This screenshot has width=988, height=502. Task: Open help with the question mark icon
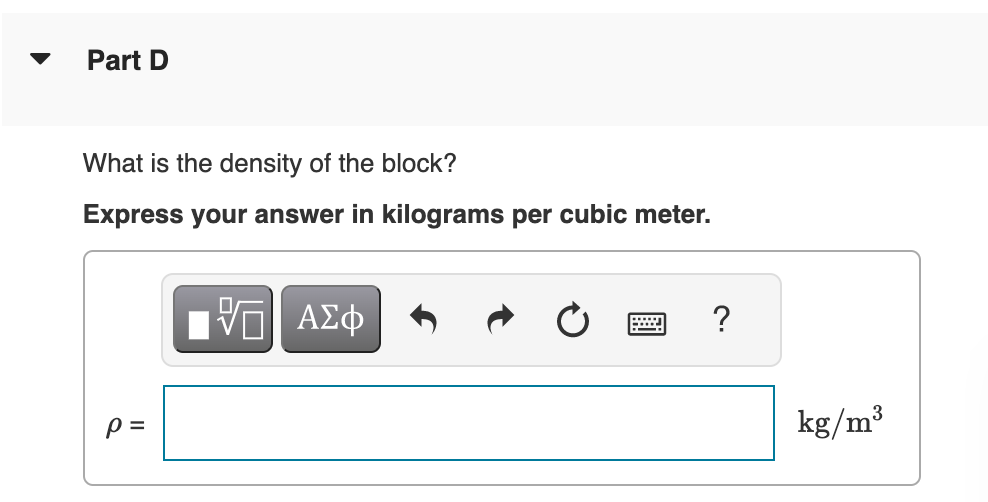click(721, 319)
